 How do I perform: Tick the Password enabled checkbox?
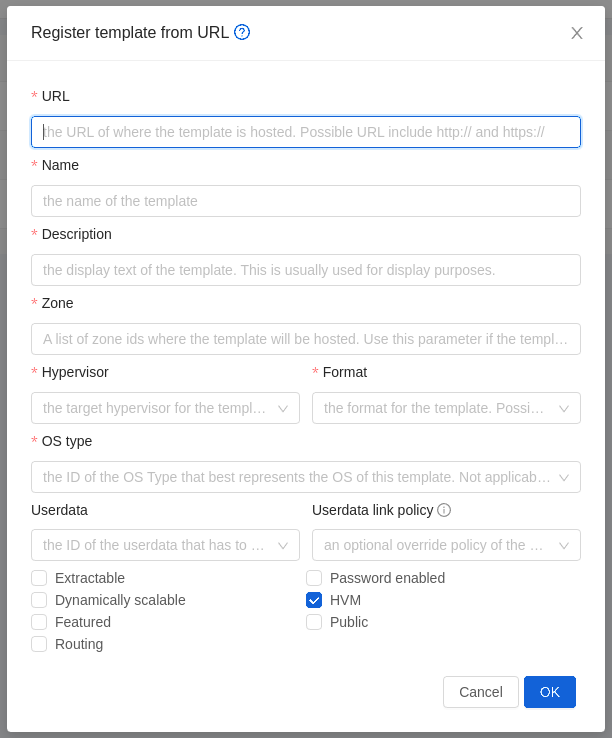(x=314, y=578)
